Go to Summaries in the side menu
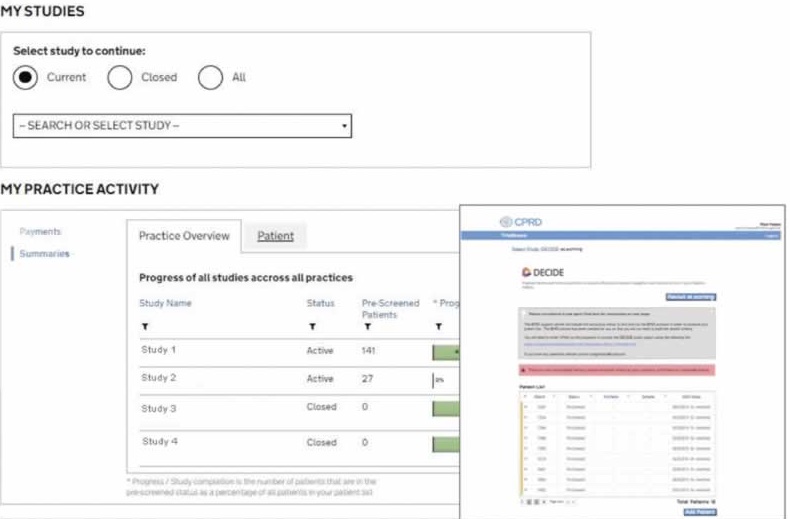Image resolution: width=790 pixels, height=519 pixels. [x=44, y=254]
